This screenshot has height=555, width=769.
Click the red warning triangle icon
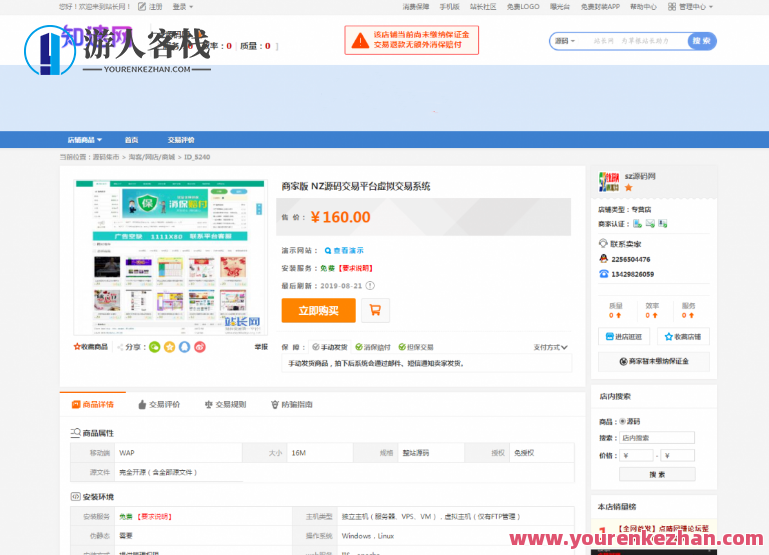pos(360,40)
